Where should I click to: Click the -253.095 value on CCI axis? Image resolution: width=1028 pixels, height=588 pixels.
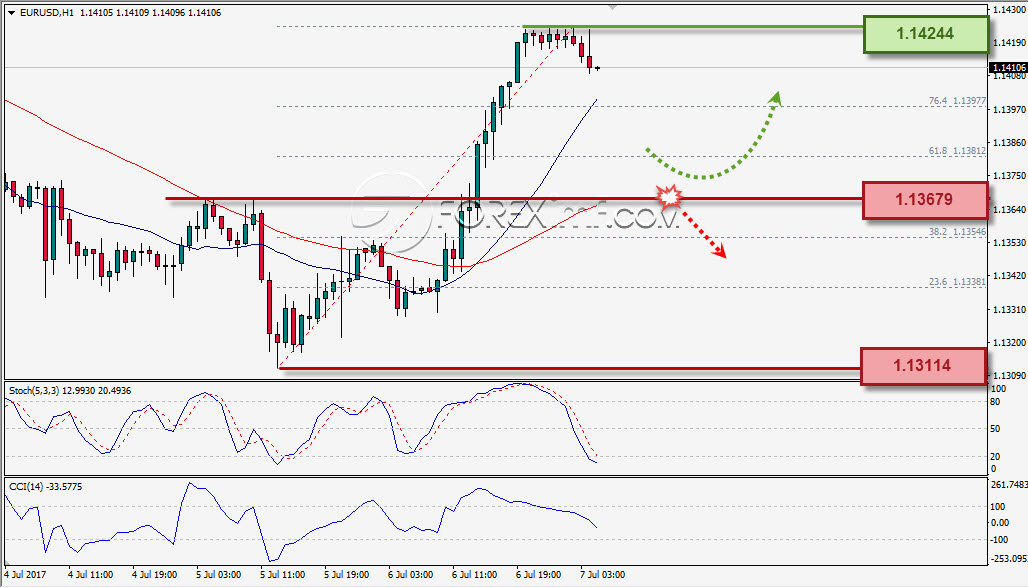[1009, 559]
